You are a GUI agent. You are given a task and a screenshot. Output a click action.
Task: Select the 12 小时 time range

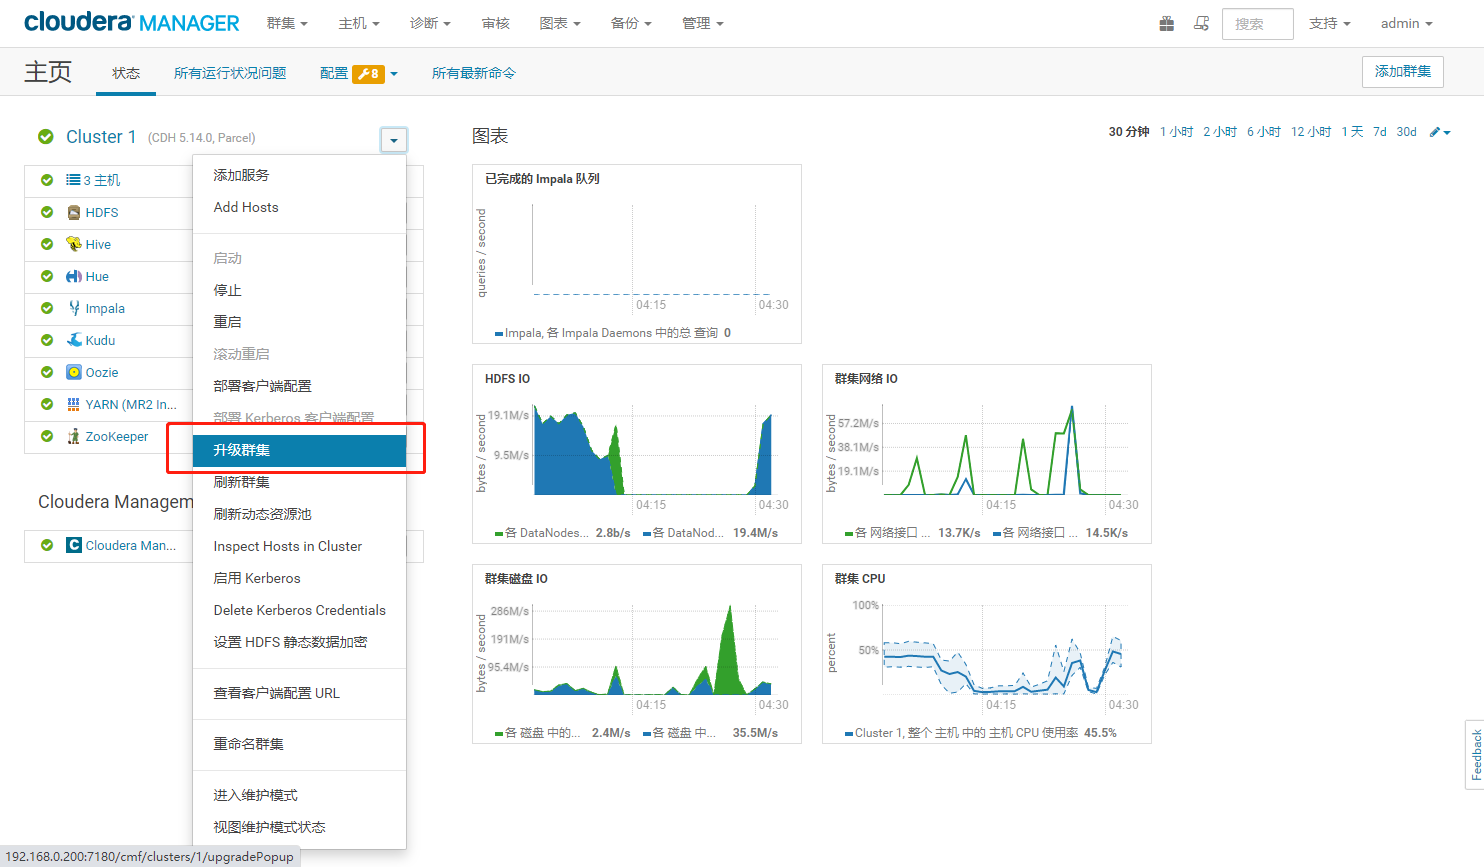1310,132
